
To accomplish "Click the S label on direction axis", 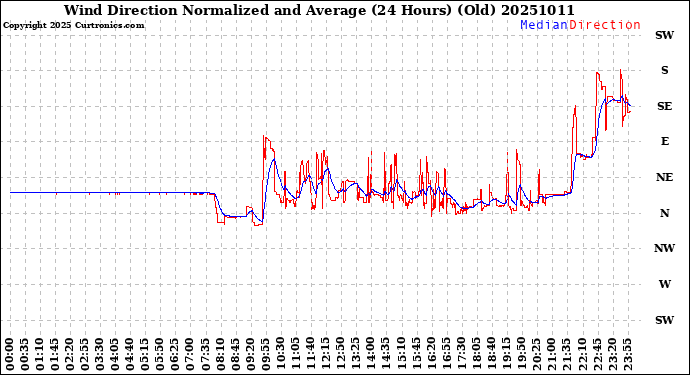I will (664, 70).
